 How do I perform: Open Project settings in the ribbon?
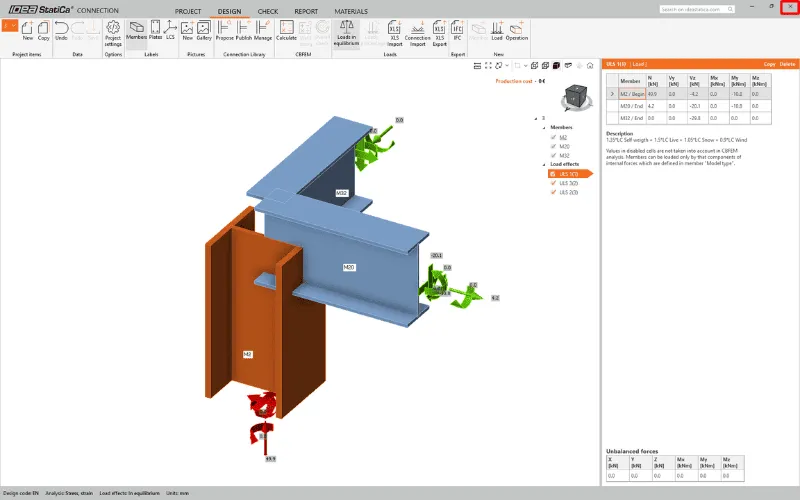[113, 32]
